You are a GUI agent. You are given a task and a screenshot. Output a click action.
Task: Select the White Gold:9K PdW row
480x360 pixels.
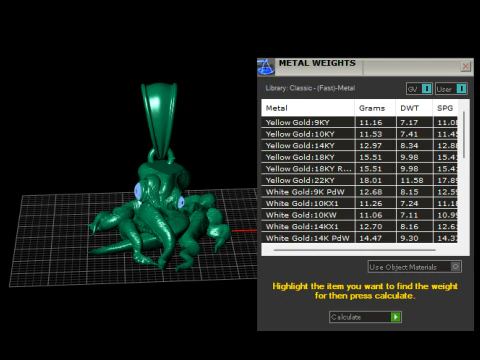click(359, 192)
